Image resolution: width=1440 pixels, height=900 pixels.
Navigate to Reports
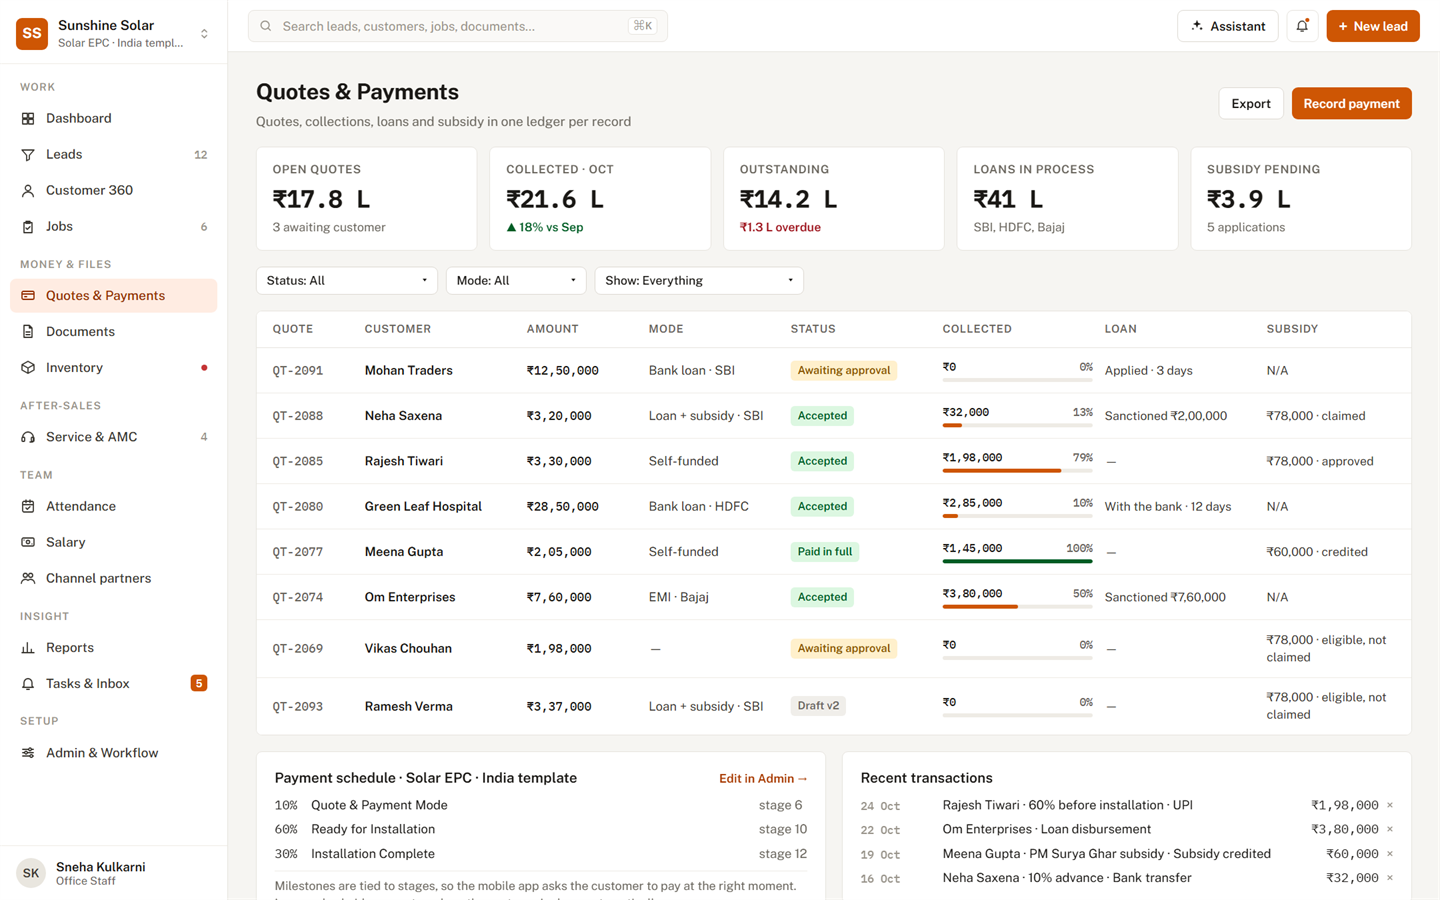pyautogui.click(x=113, y=648)
